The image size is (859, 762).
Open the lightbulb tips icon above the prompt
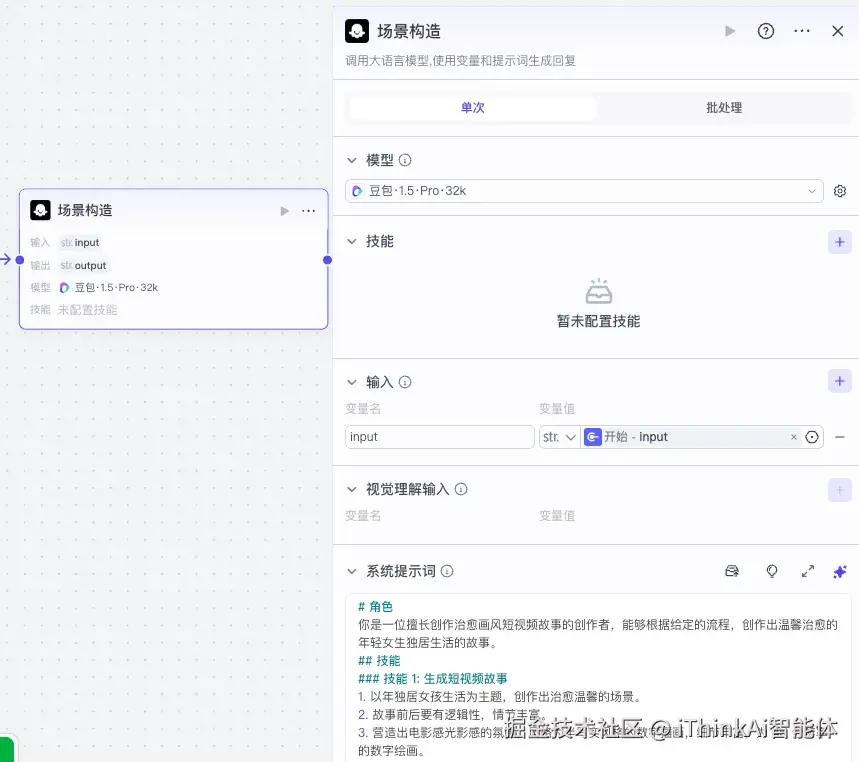pyautogui.click(x=772, y=571)
